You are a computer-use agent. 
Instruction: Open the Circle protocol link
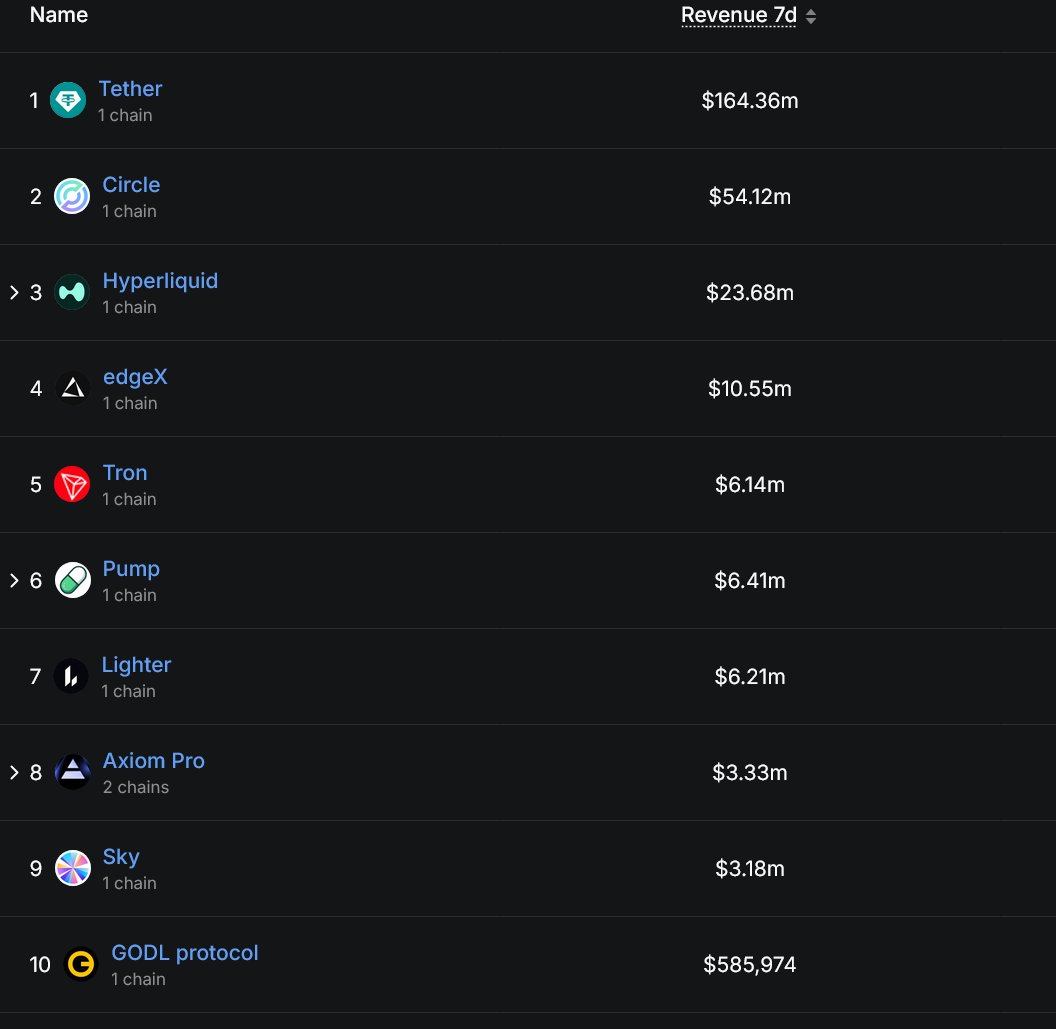(x=131, y=185)
